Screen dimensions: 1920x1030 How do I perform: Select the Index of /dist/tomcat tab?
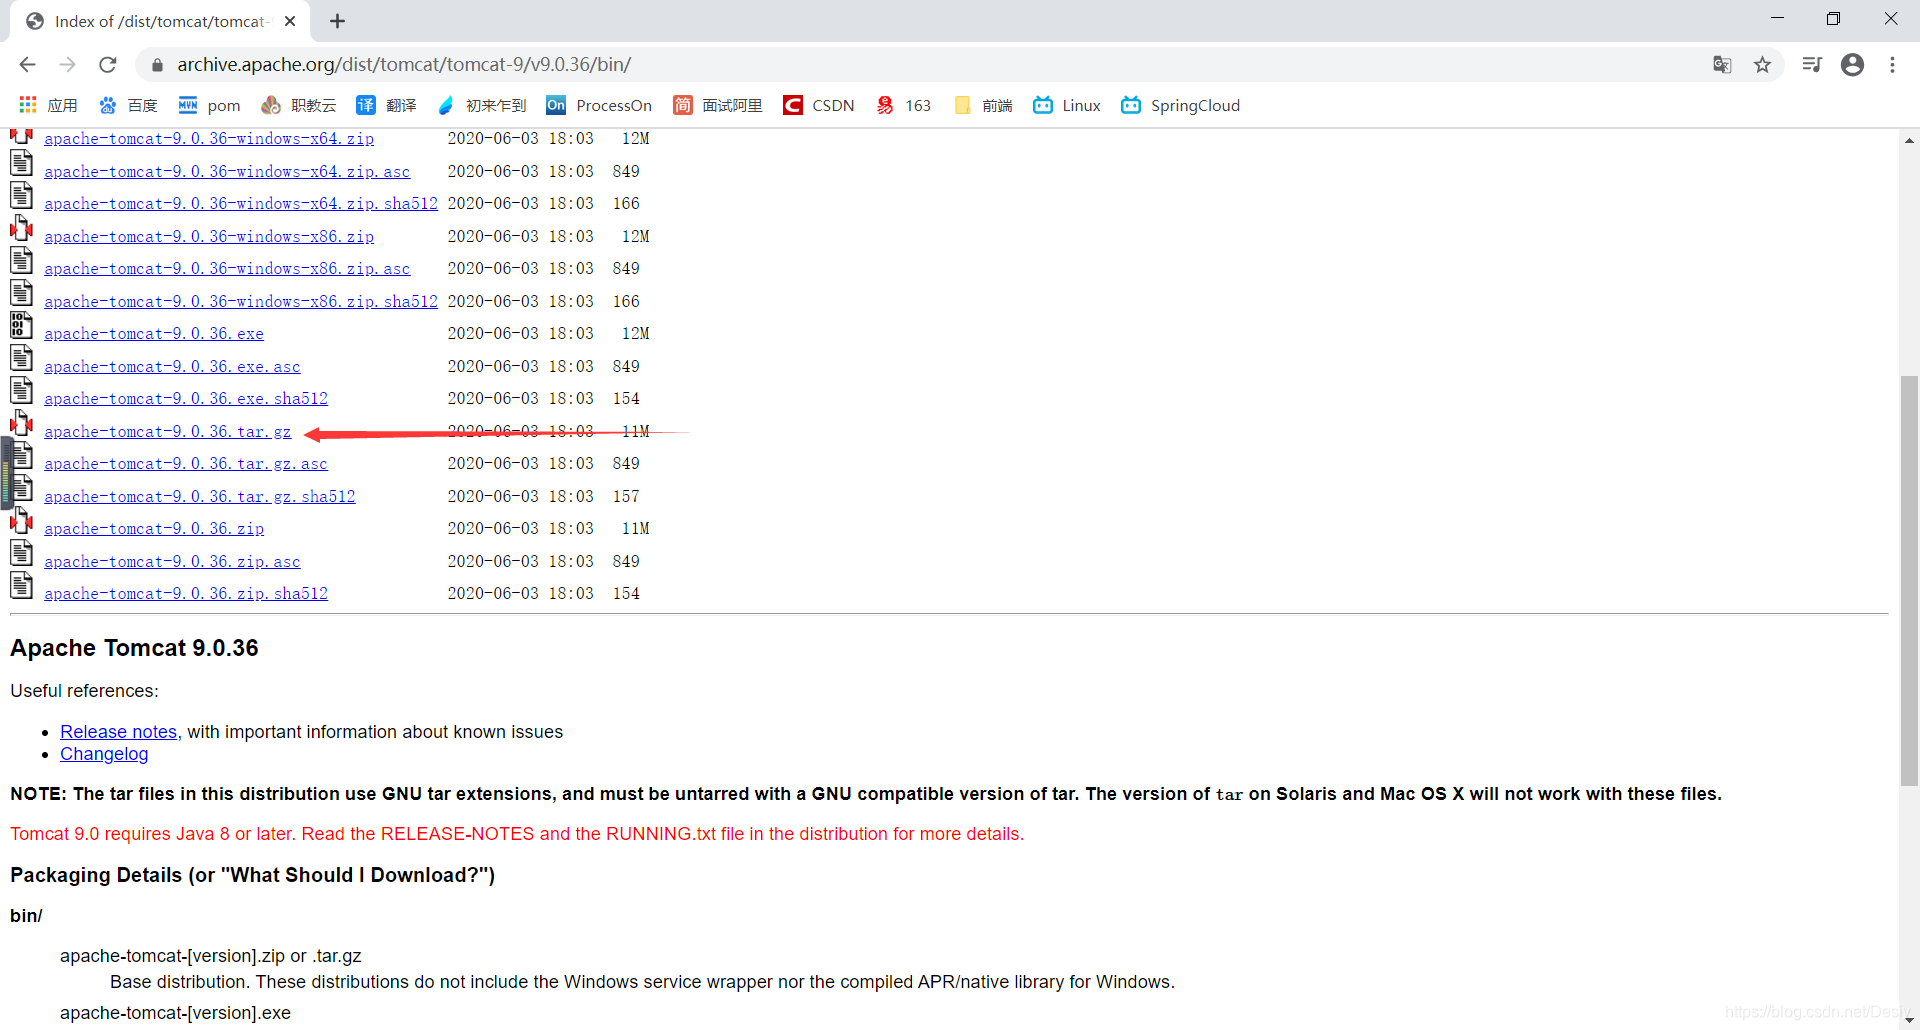(160, 21)
